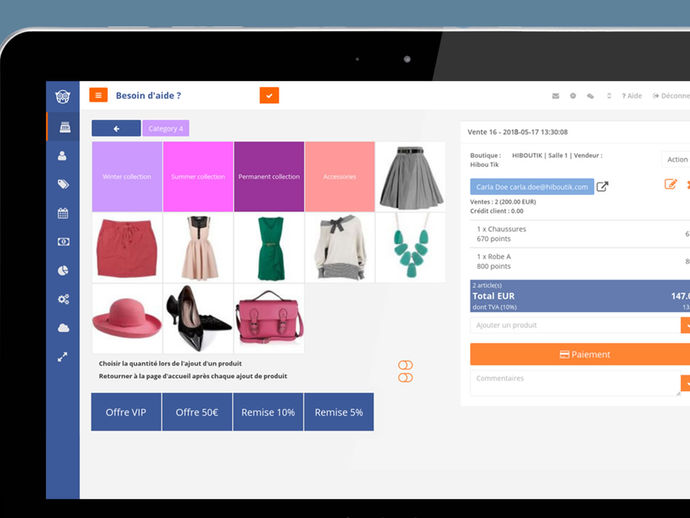This screenshot has width=690, height=518.
Task: Apply the Remise 5% button
Action: pos(339,412)
